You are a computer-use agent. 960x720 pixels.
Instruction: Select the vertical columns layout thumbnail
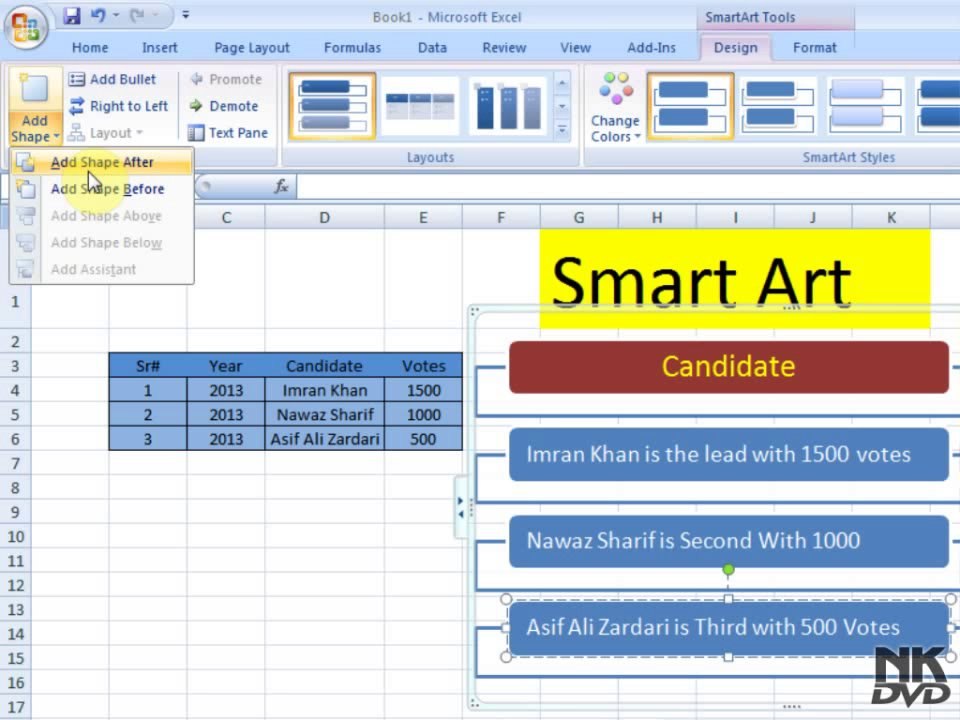click(508, 105)
